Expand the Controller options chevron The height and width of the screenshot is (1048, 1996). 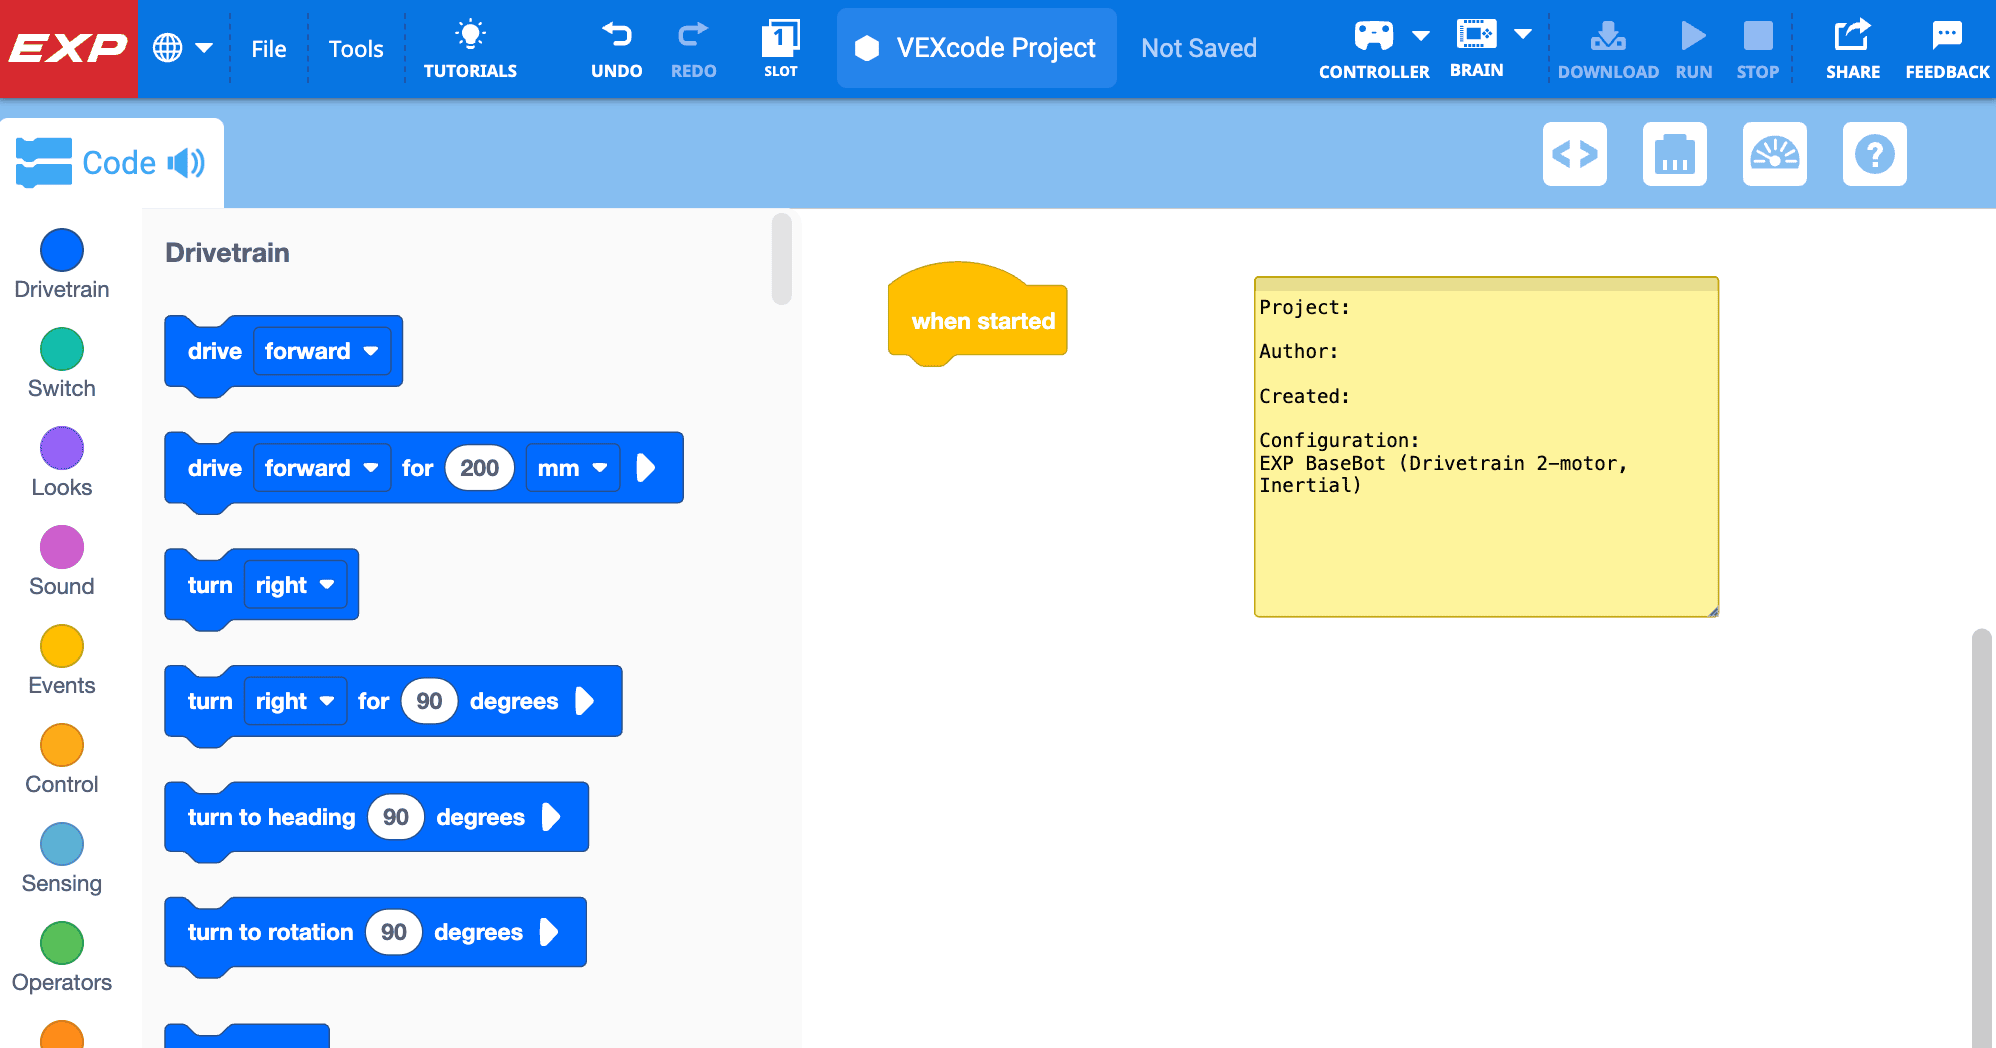1423,33
